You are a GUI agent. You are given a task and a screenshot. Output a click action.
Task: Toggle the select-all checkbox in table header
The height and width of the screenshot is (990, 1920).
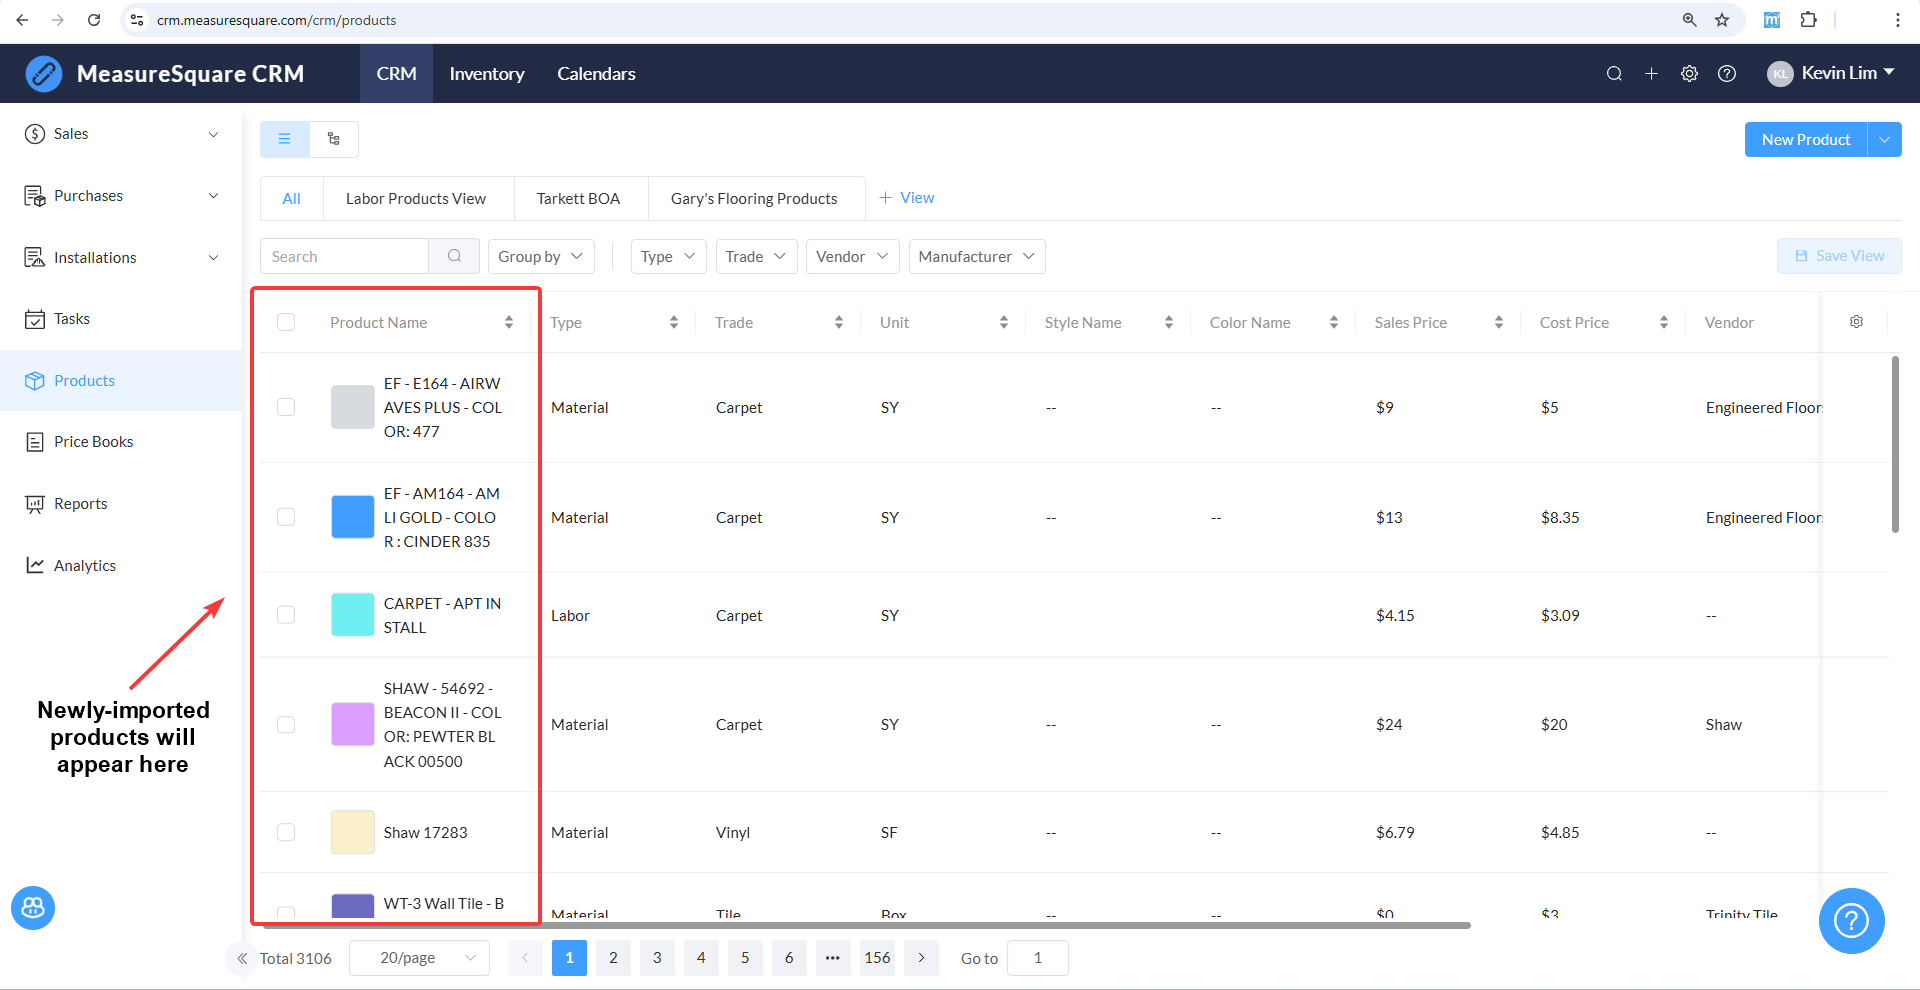click(286, 322)
